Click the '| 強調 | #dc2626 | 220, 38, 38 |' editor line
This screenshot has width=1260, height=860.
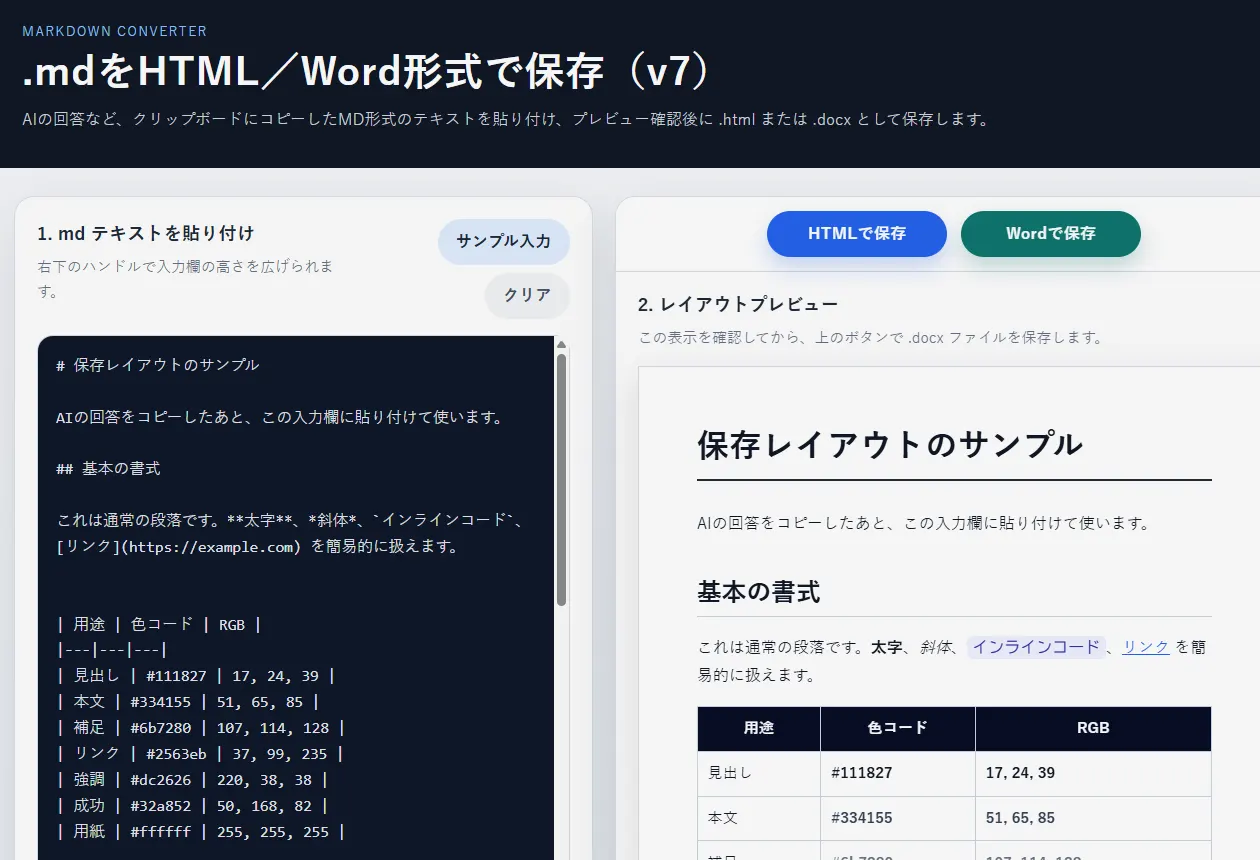pos(192,780)
